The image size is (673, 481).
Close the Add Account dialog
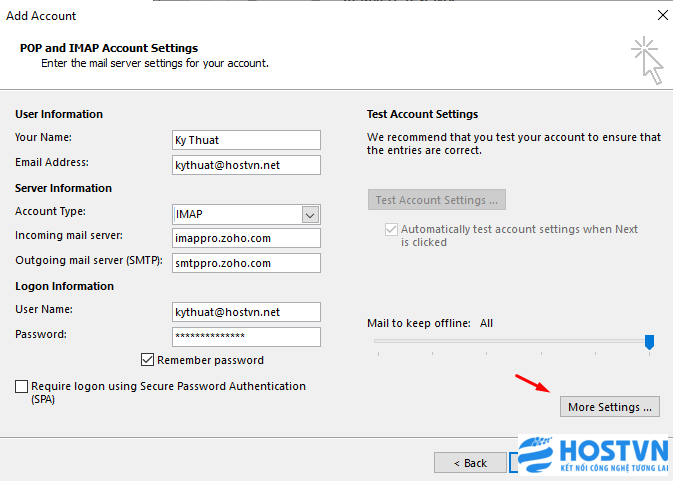(662, 15)
